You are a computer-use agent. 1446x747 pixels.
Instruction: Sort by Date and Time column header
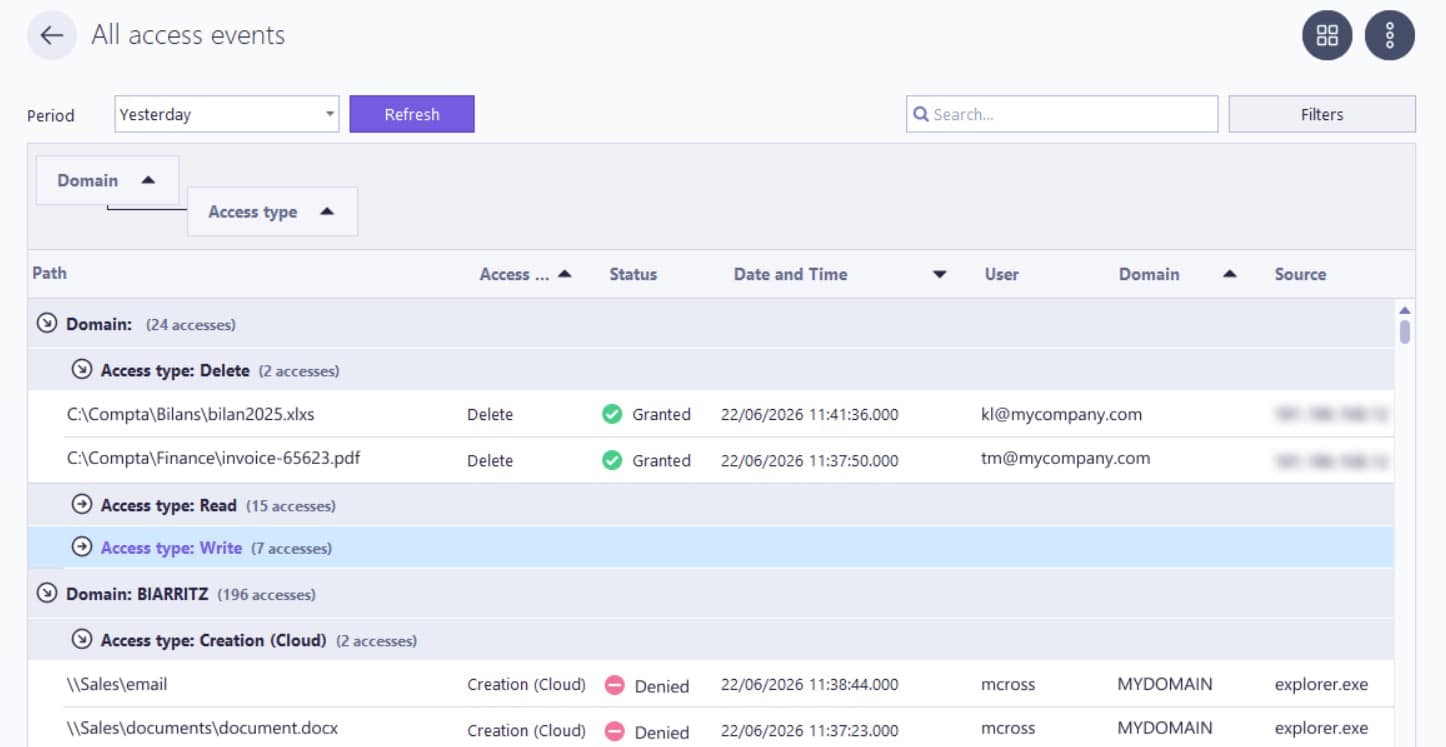pyautogui.click(x=790, y=274)
